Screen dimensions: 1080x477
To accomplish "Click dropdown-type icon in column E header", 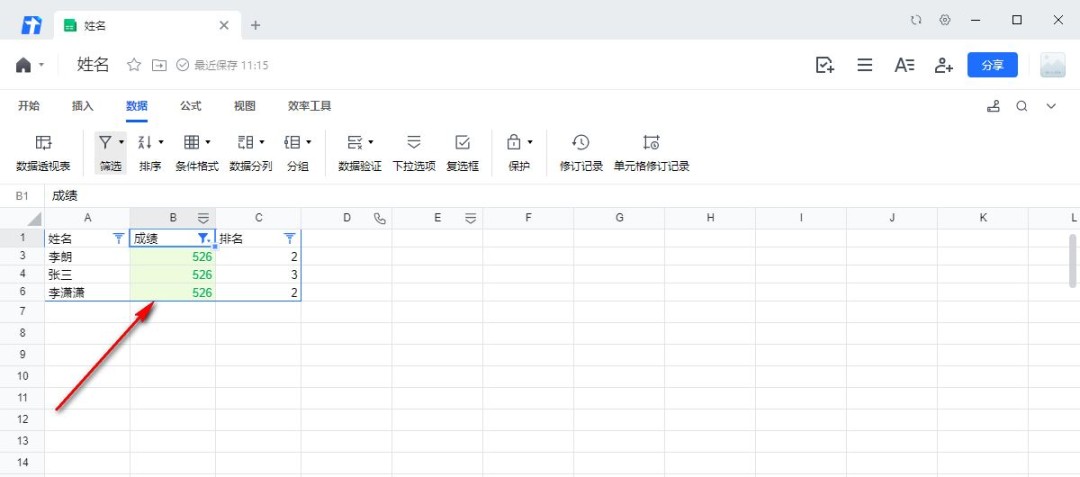I will pyautogui.click(x=470, y=218).
